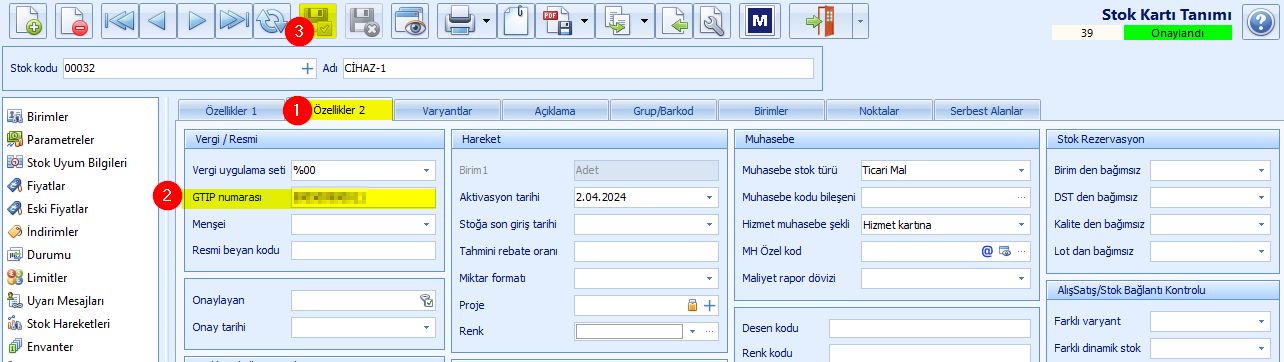Screen dimensions: 1284x362
Task: Edit the Stok kodu field
Action: point(181,69)
